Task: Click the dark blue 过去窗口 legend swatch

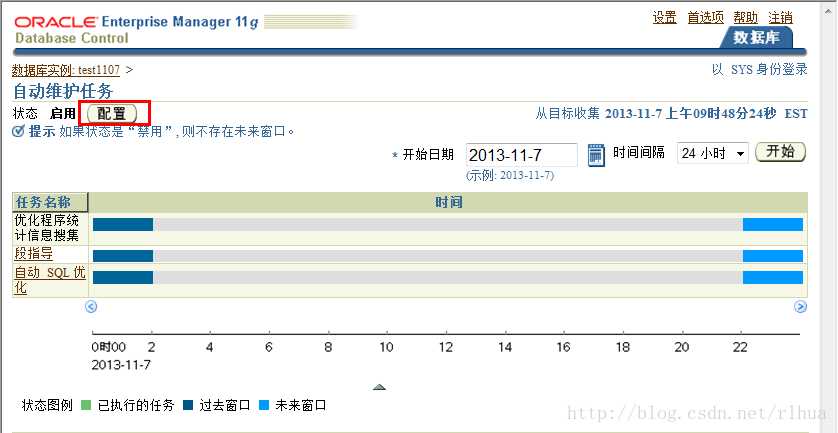Action: point(187,405)
